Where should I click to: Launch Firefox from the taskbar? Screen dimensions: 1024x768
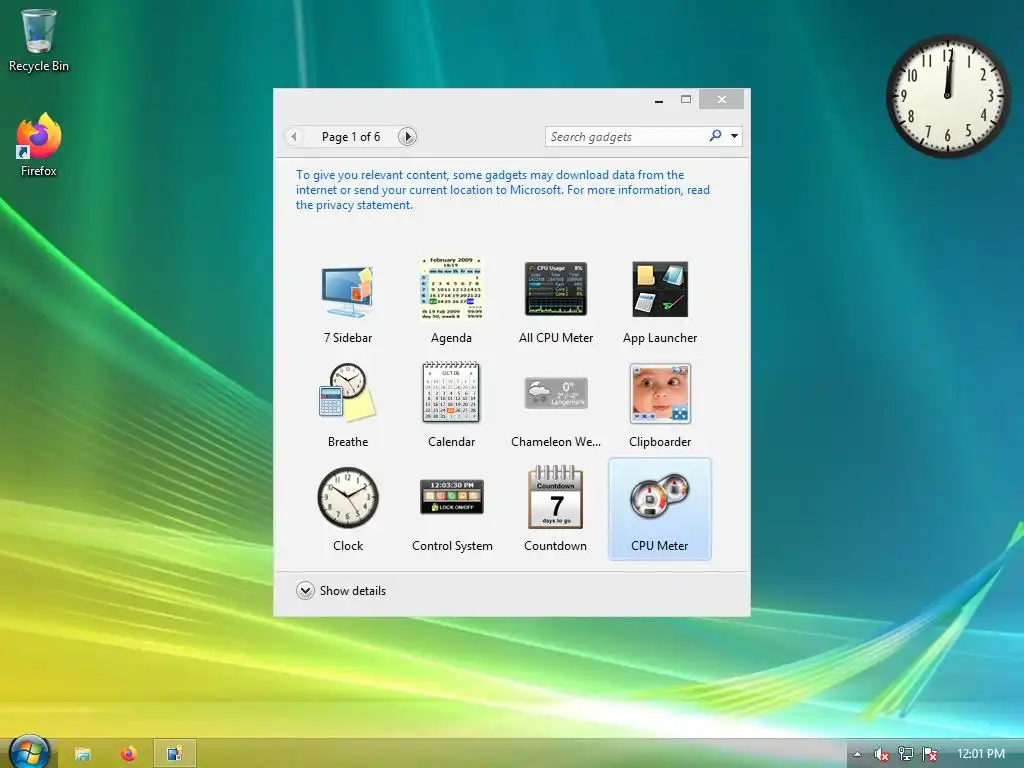(x=129, y=754)
